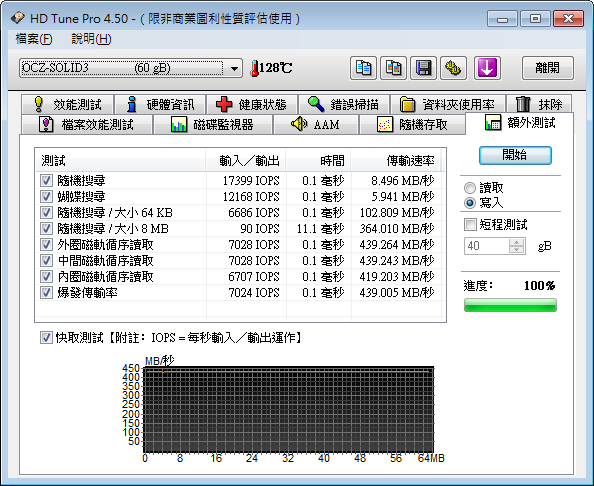
Task: Switch to the 隨機存取 tab
Action: click(412, 124)
